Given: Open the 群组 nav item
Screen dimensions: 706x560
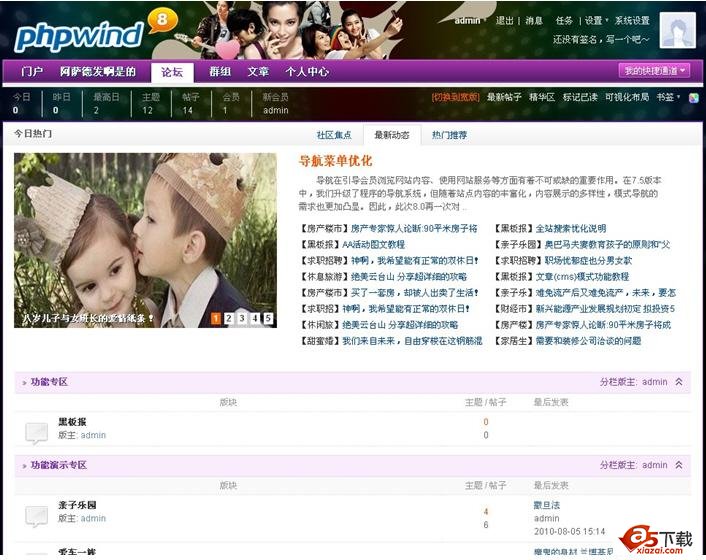Looking at the screenshot, I should 220,72.
